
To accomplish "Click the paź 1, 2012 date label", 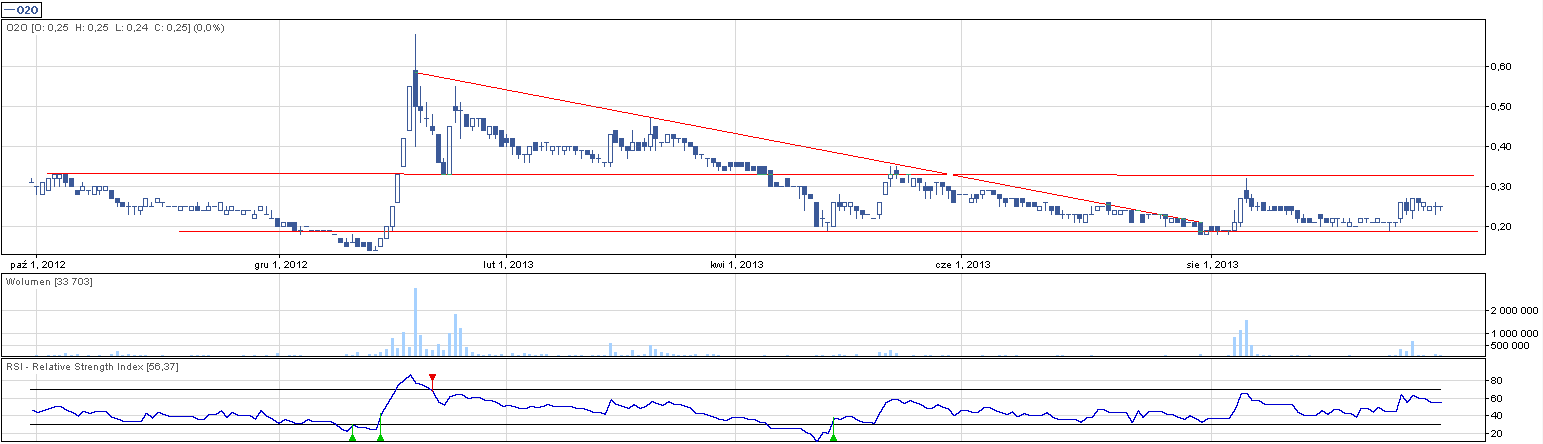I will click(37, 265).
